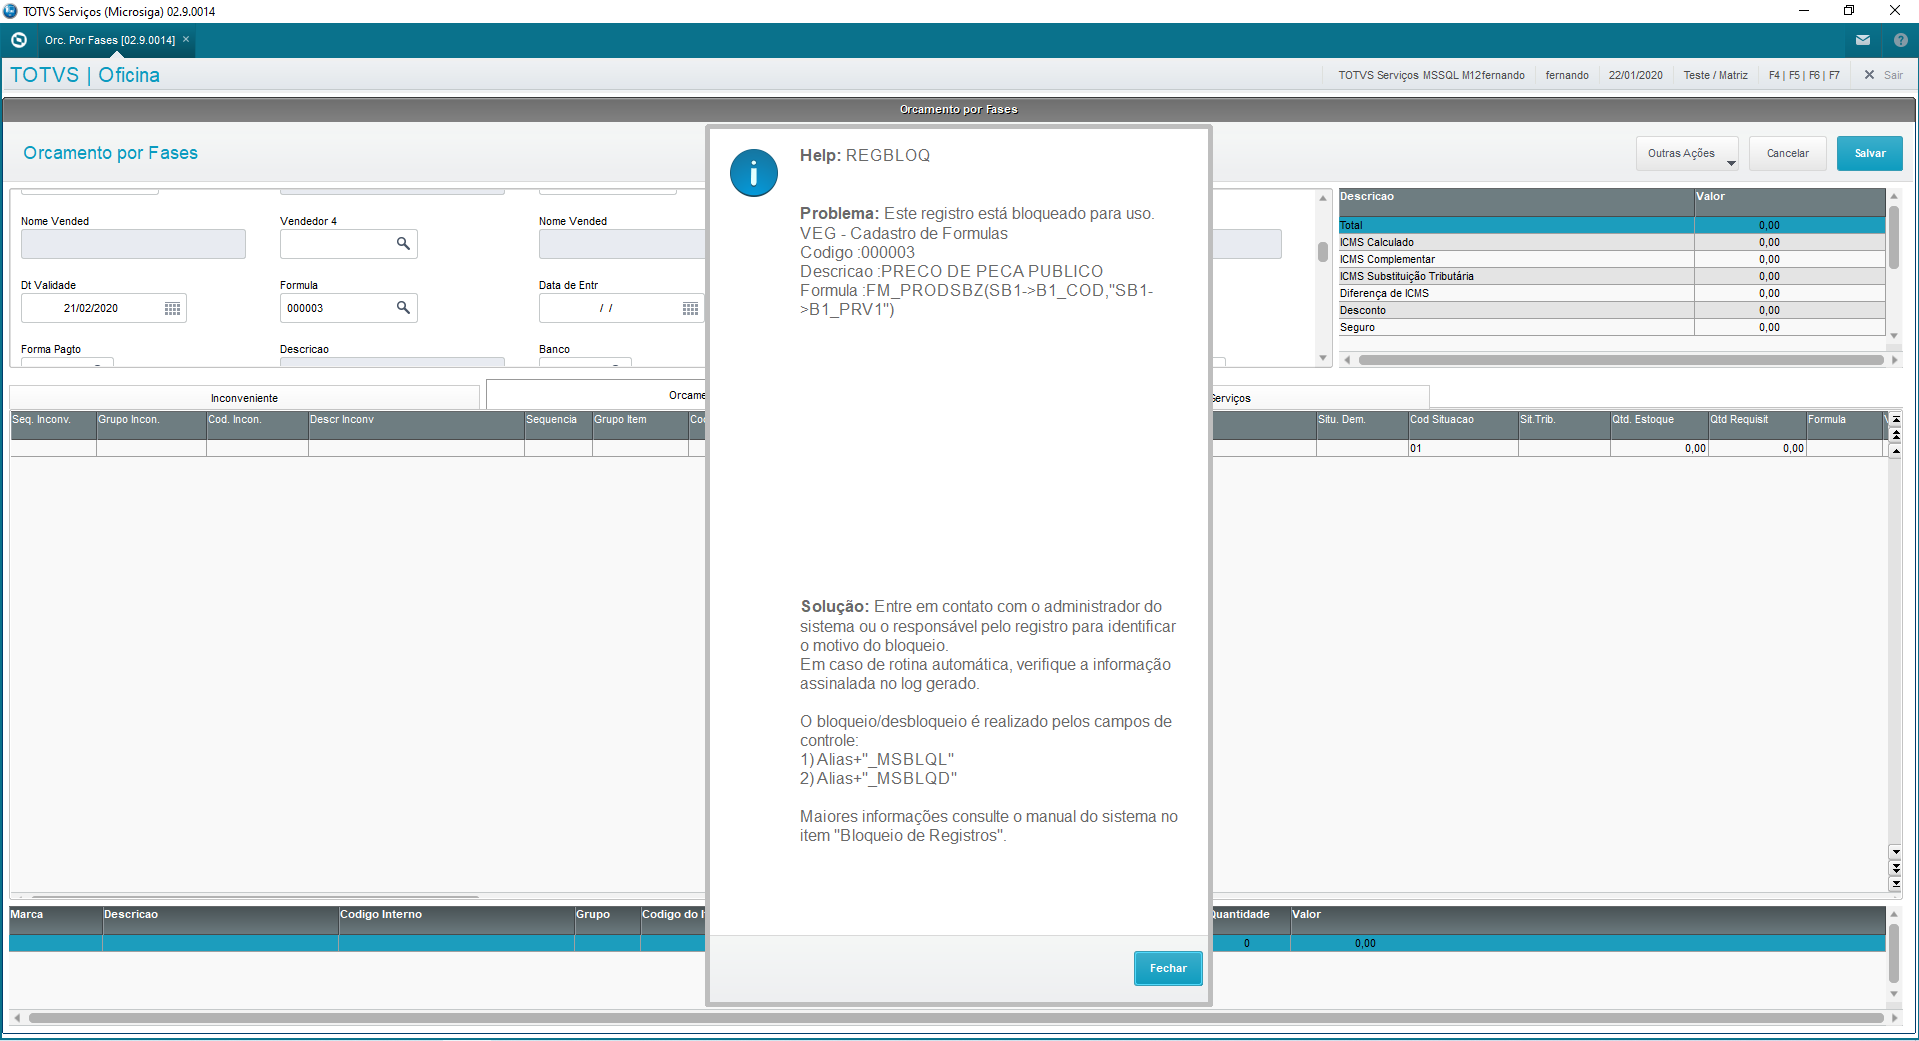Open Data de Entr calendar picker
The width and height of the screenshot is (1919, 1041).
690,308
